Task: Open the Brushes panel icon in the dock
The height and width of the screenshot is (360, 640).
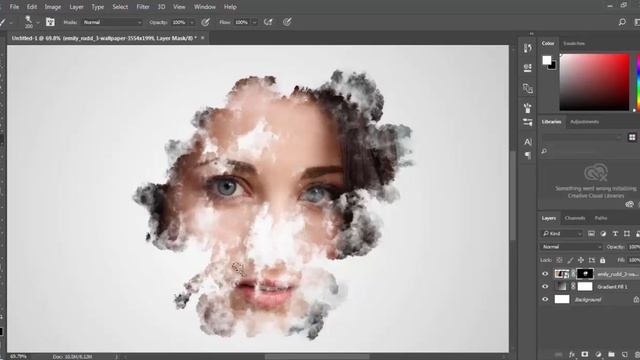Action: click(x=527, y=108)
